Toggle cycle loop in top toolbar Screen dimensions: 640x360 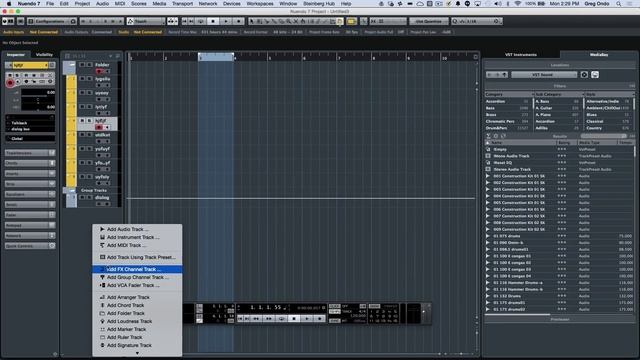tap(200, 21)
